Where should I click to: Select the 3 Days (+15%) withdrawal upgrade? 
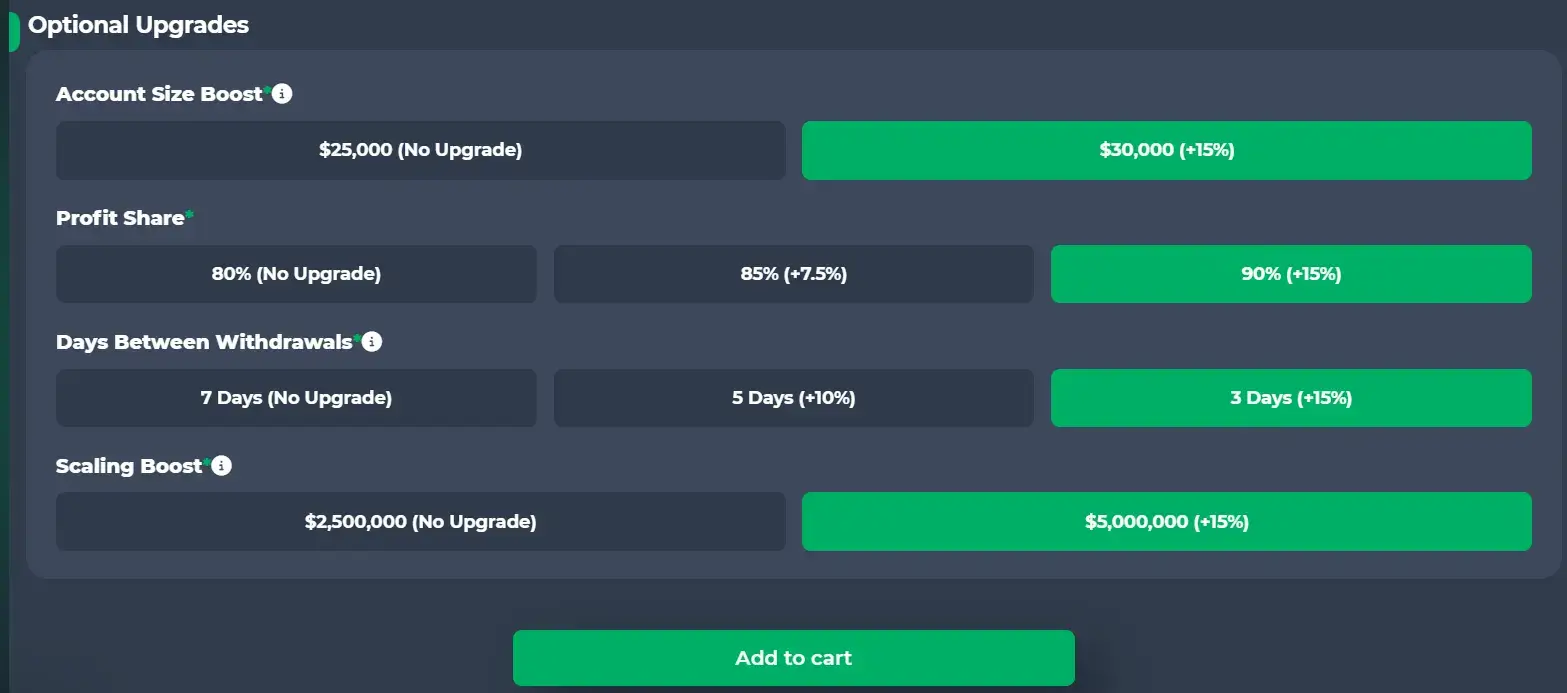coord(1290,397)
